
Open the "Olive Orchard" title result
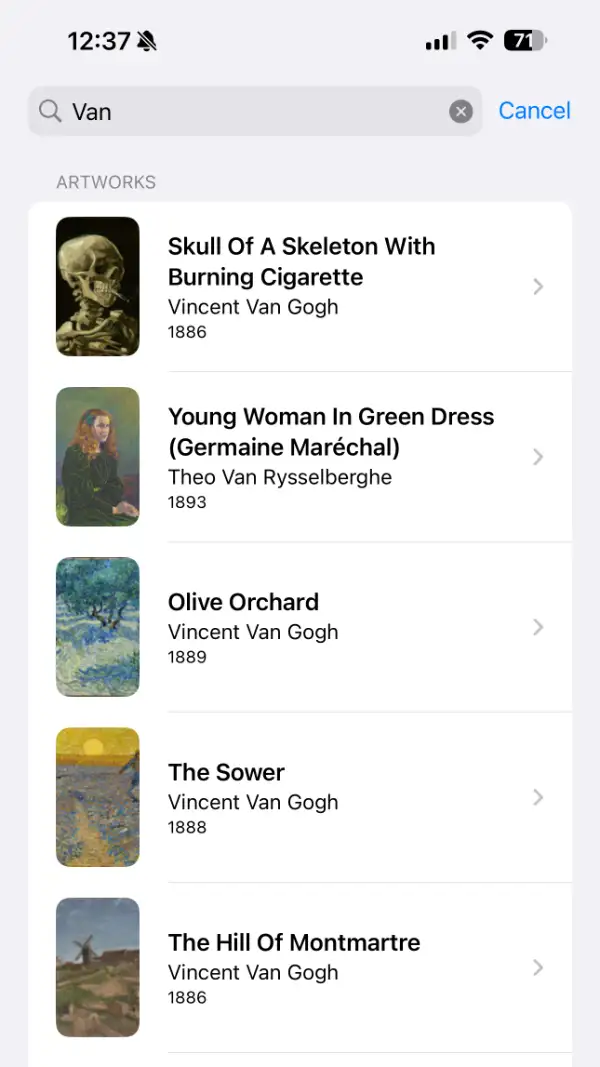tap(243, 602)
